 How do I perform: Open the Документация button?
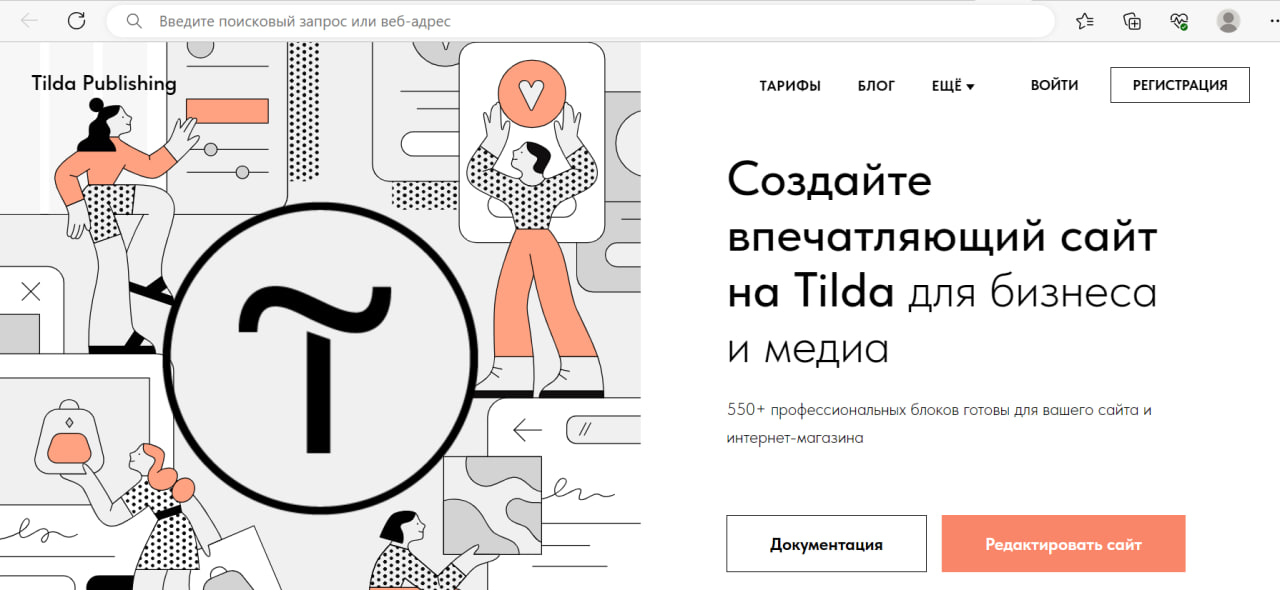tap(825, 543)
